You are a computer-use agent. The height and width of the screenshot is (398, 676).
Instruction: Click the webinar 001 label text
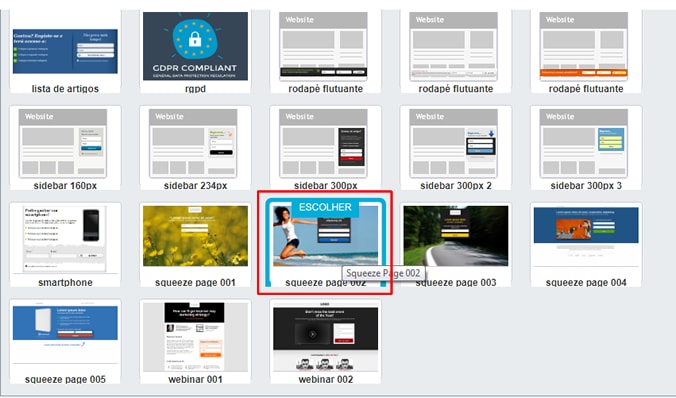point(195,379)
